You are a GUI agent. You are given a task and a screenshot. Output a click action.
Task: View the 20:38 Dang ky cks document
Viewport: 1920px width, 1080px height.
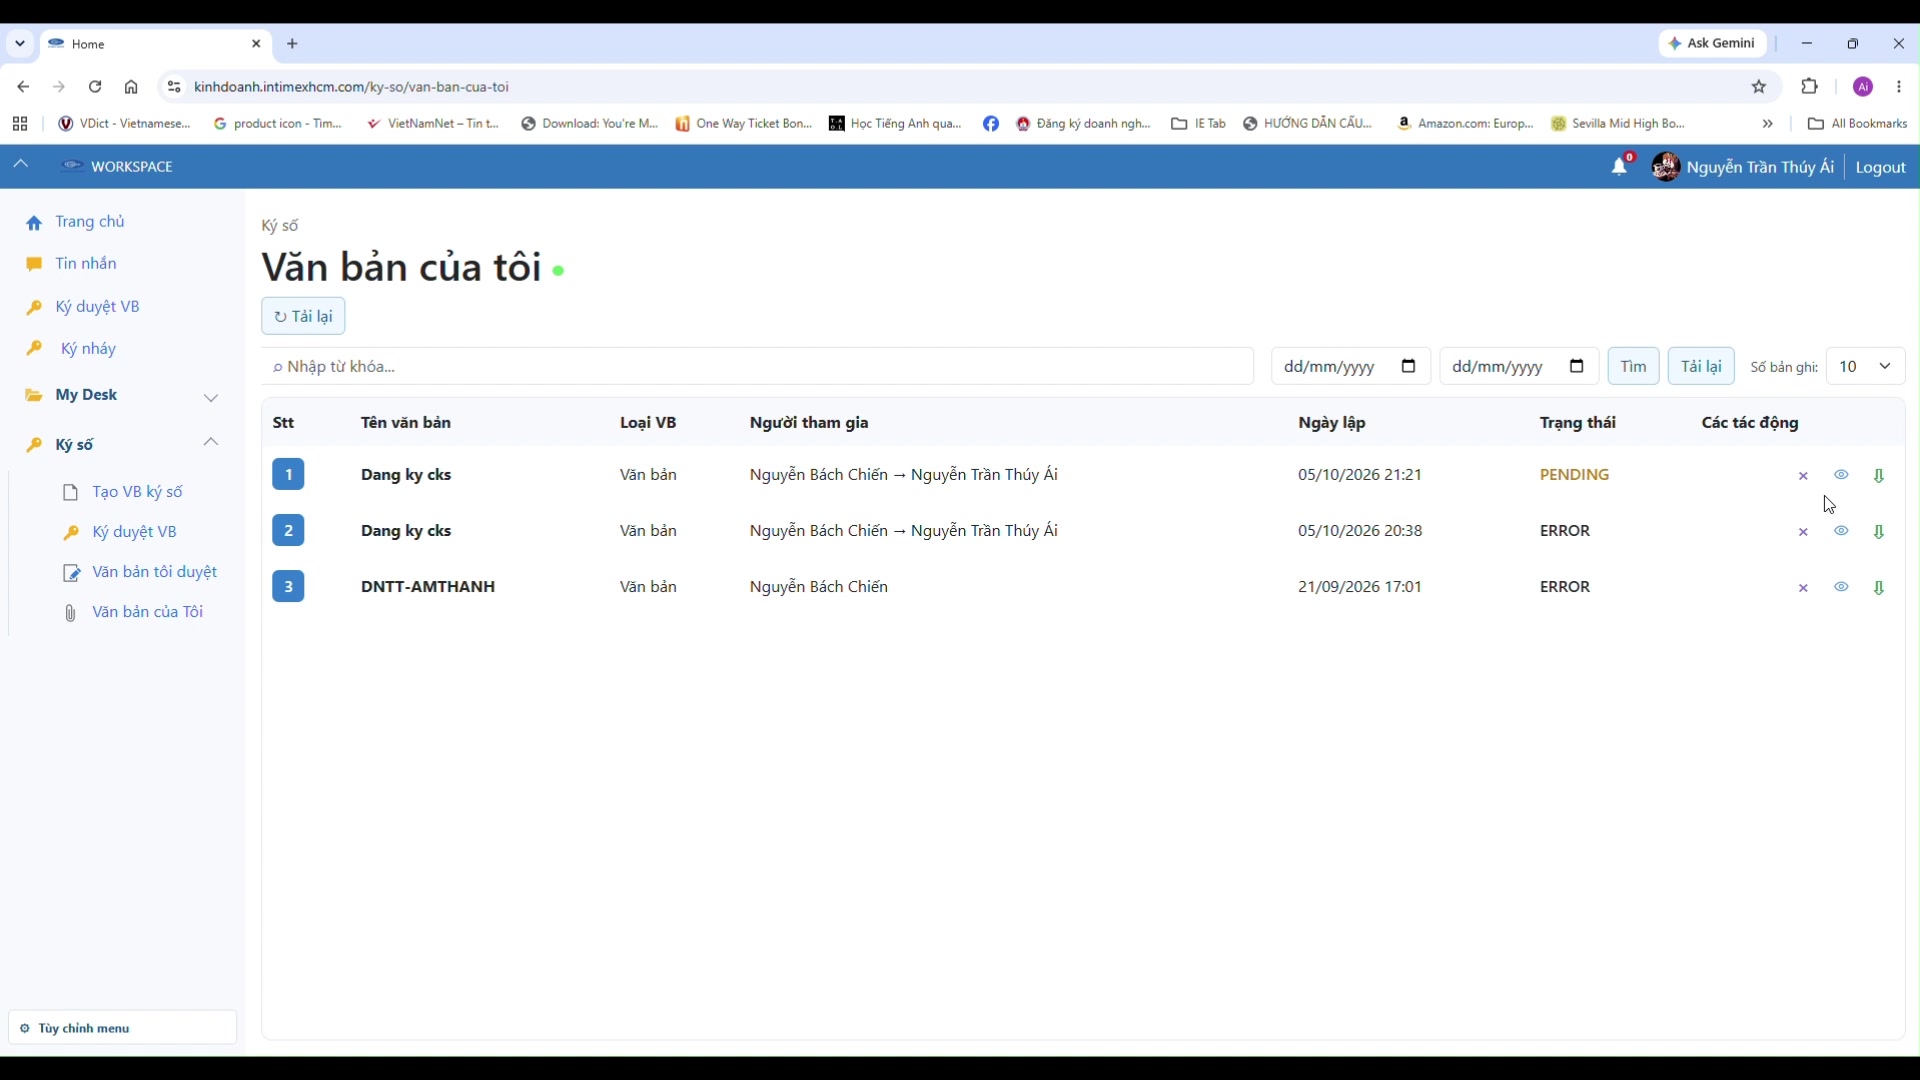[1841, 531]
